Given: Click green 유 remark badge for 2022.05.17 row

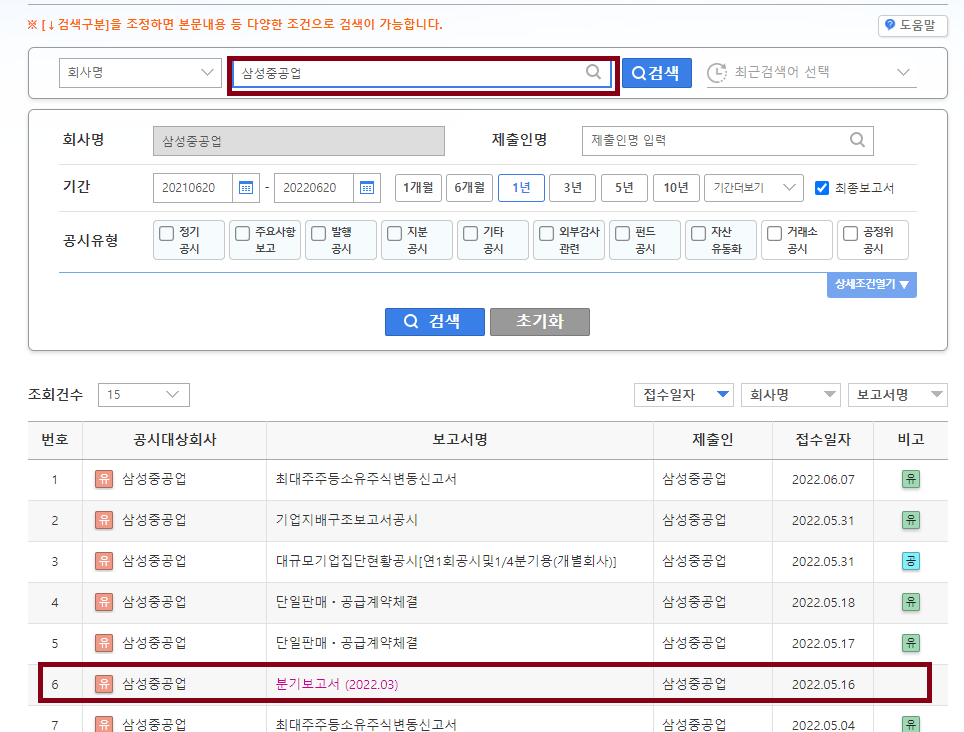Looking at the screenshot, I should [911, 643].
